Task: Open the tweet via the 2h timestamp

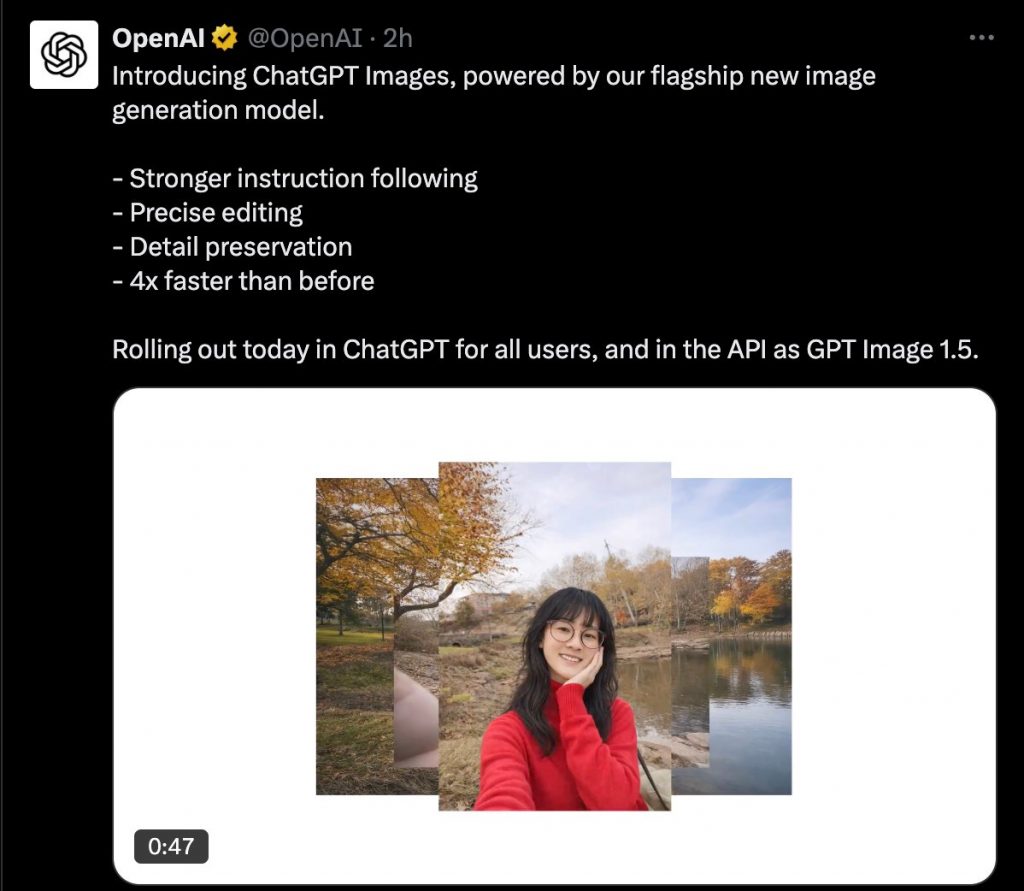Action: click(x=398, y=38)
